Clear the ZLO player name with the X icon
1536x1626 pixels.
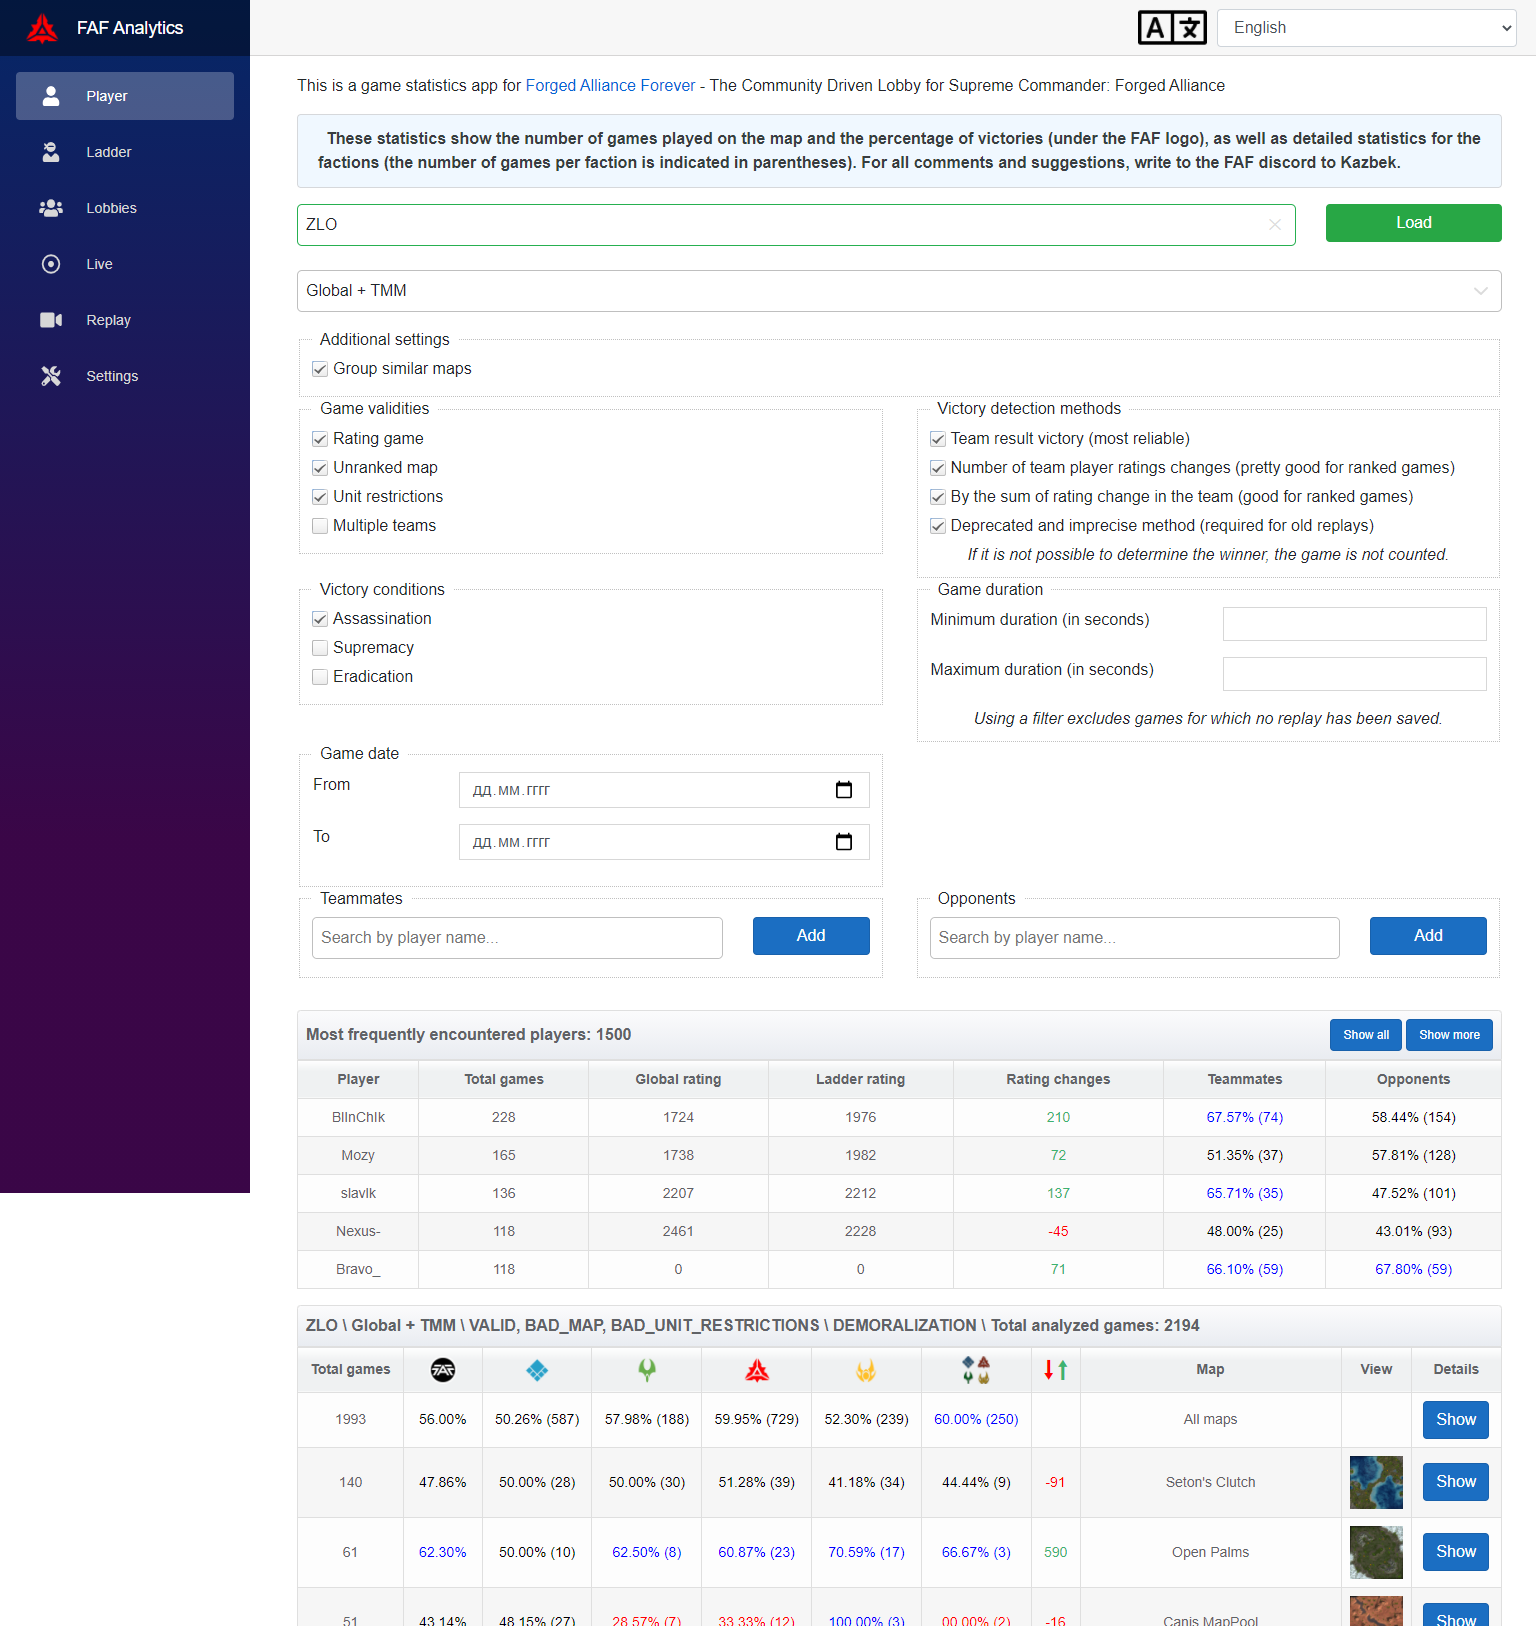1275,225
